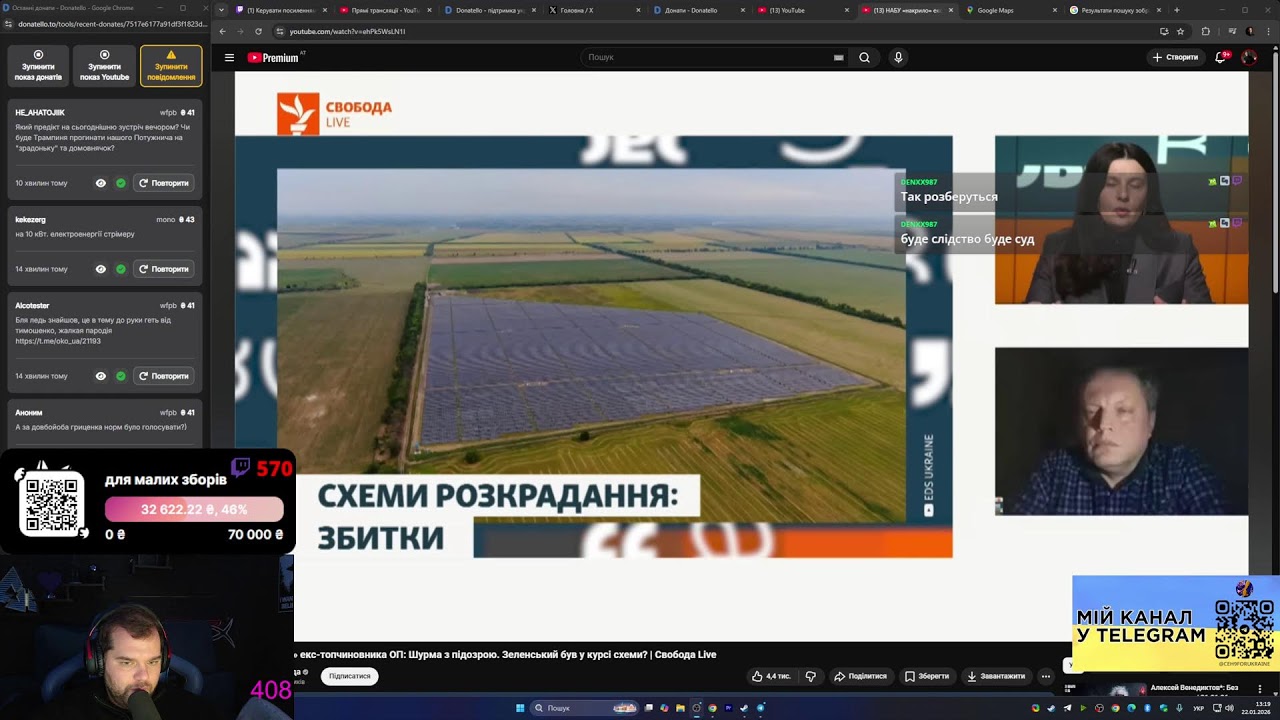The height and width of the screenshot is (720, 1280).
Task: Click 'Підписатися' subscribe button
Action: point(350,676)
